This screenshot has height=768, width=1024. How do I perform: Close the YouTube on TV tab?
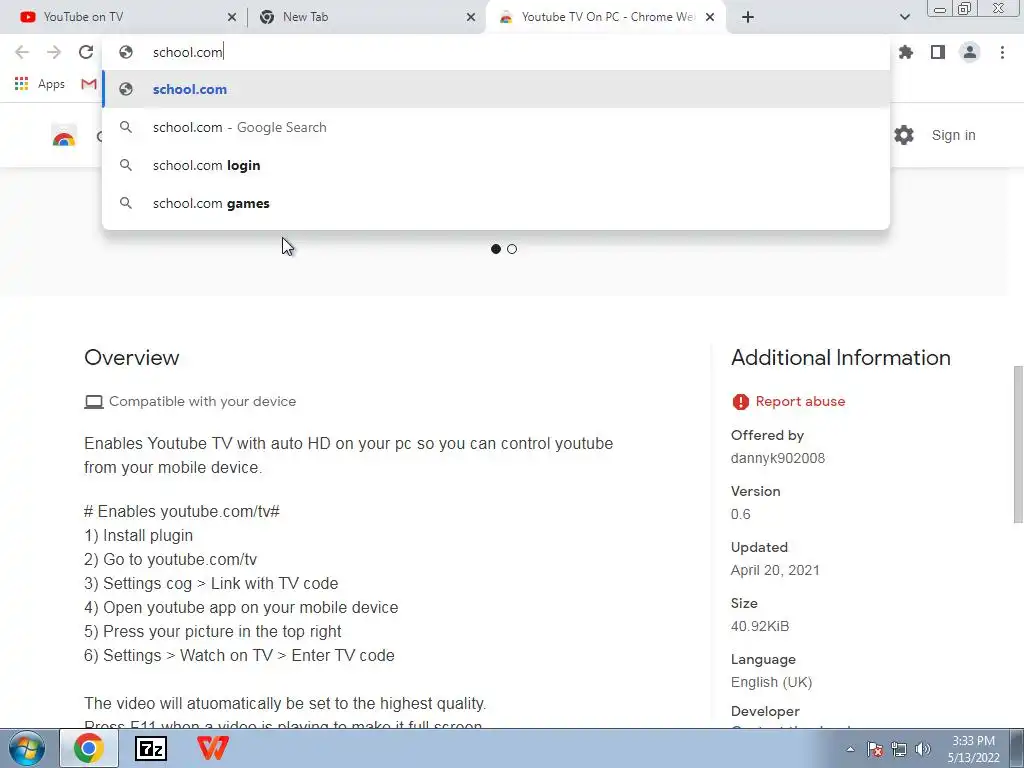232,17
